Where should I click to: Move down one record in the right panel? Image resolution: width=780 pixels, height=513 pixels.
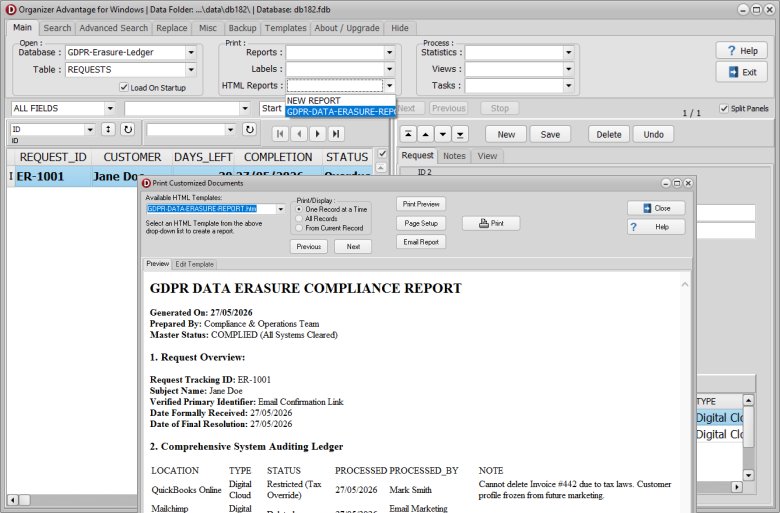tap(443, 134)
